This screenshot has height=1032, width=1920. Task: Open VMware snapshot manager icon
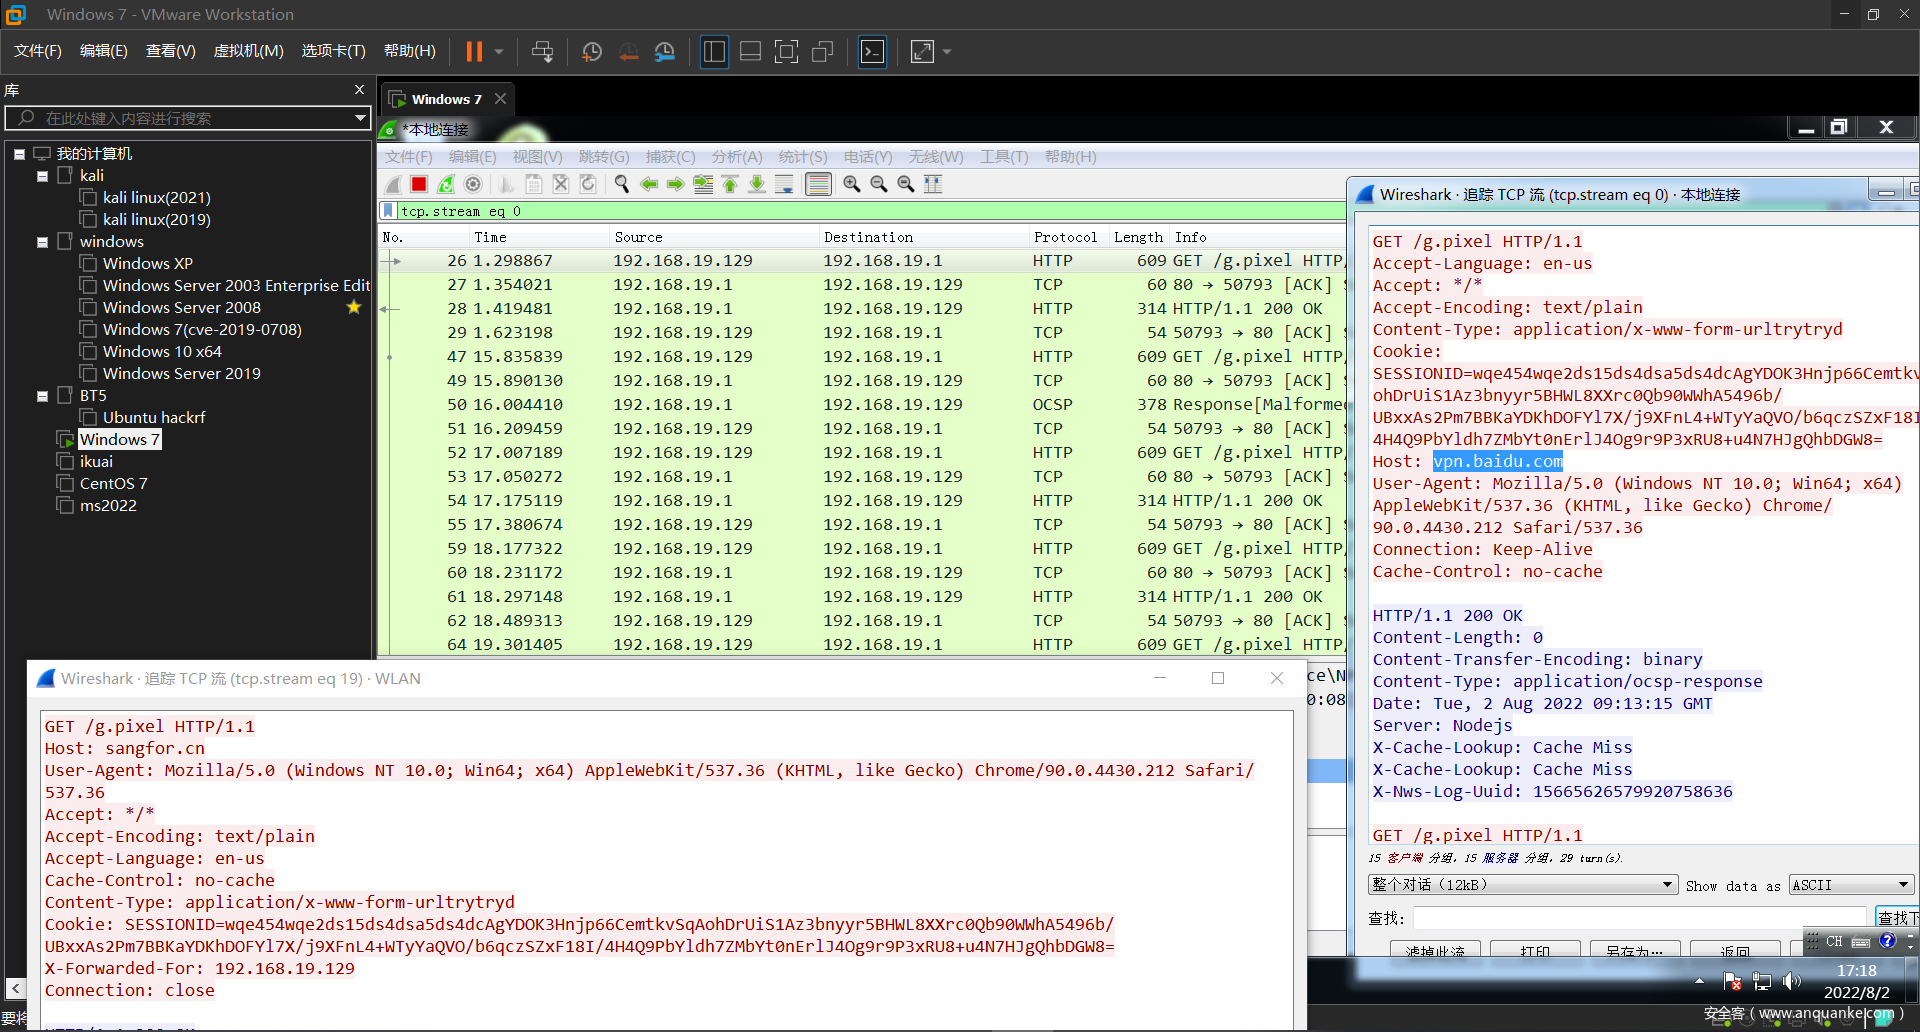[x=665, y=52]
